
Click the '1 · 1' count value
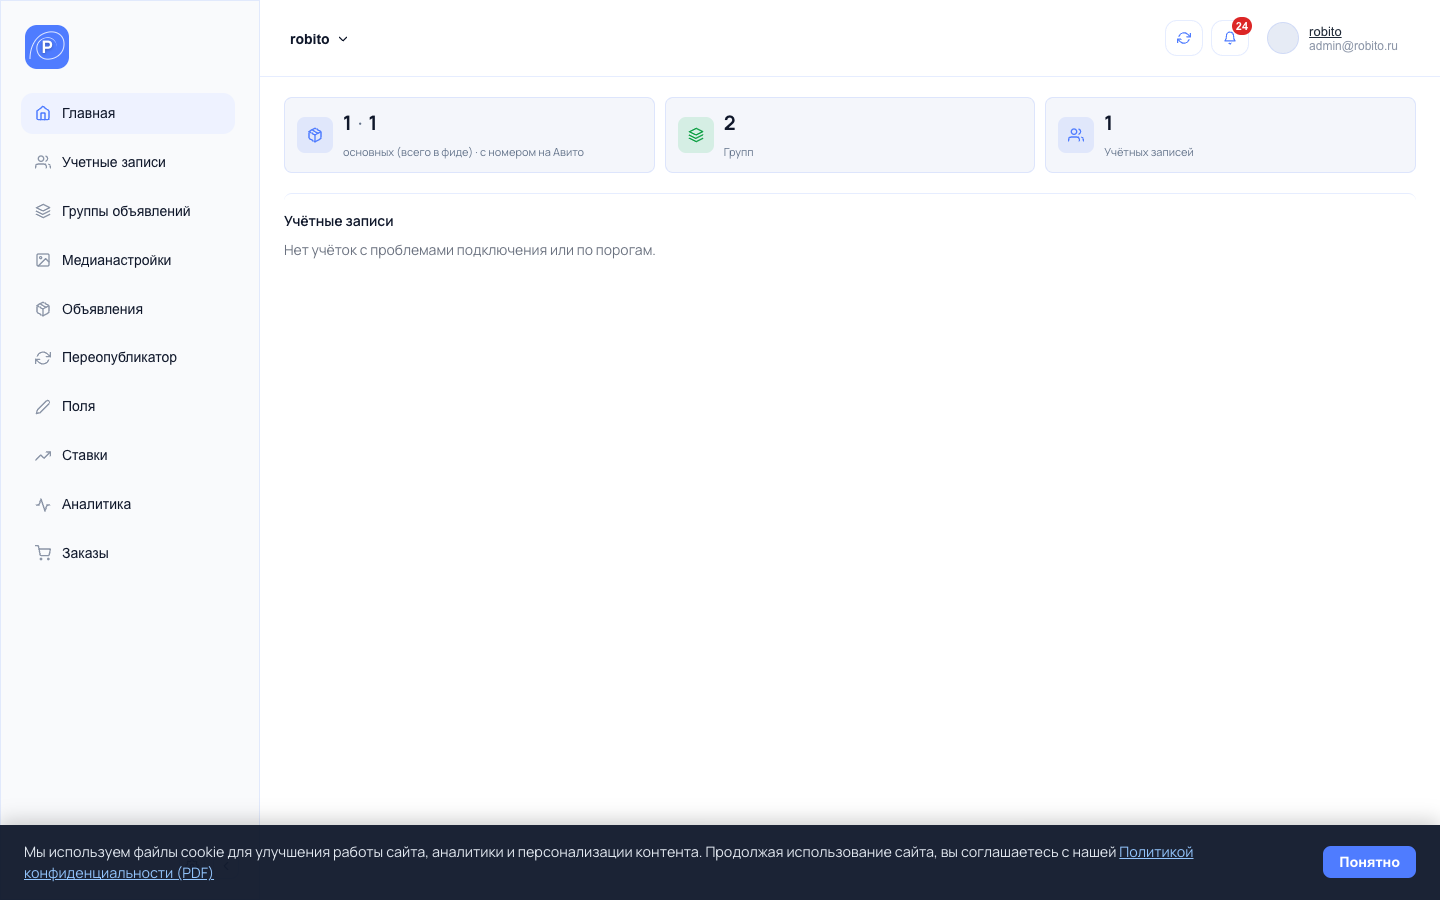[x=360, y=123]
